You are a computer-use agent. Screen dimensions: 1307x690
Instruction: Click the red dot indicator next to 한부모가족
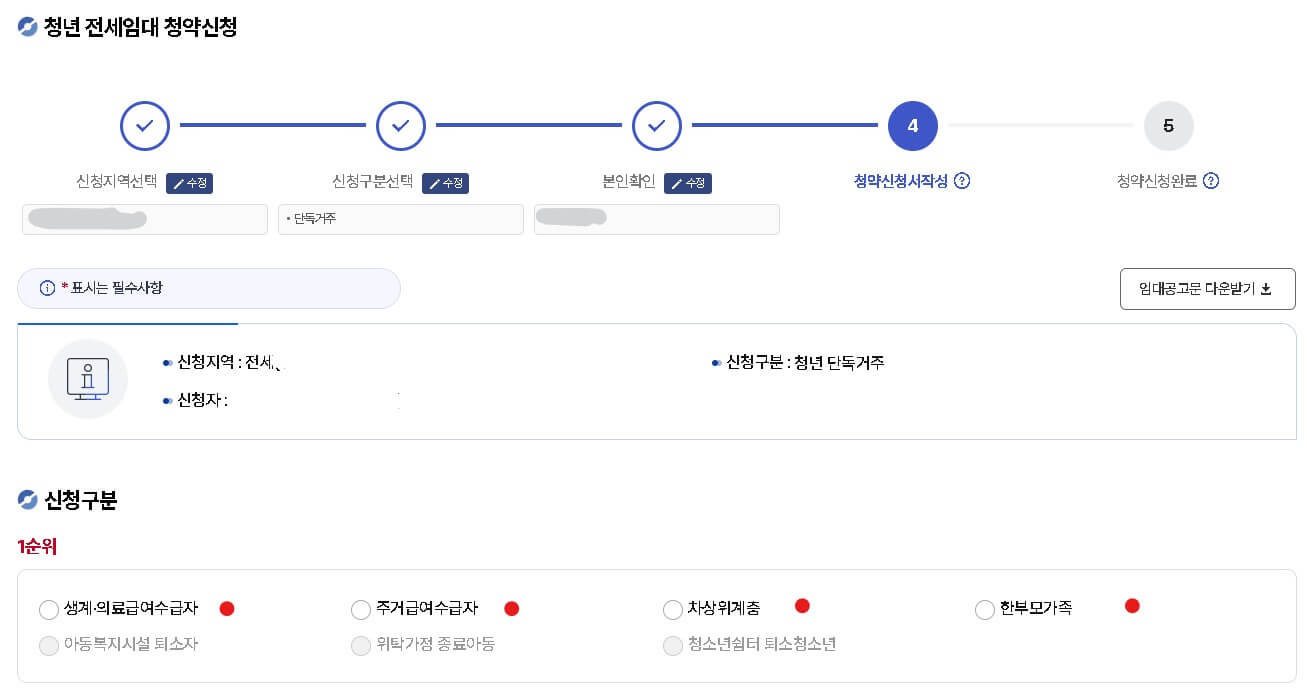tap(1131, 605)
